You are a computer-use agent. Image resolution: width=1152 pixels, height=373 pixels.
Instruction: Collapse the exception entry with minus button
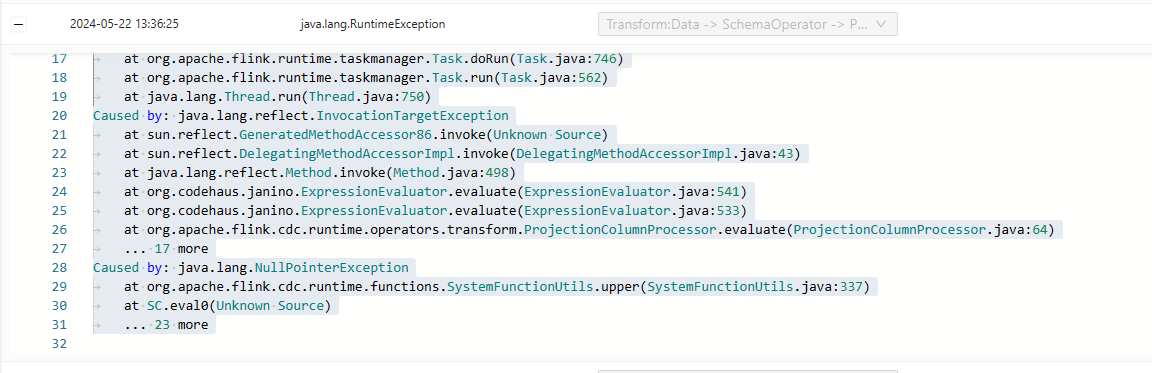point(19,24)
